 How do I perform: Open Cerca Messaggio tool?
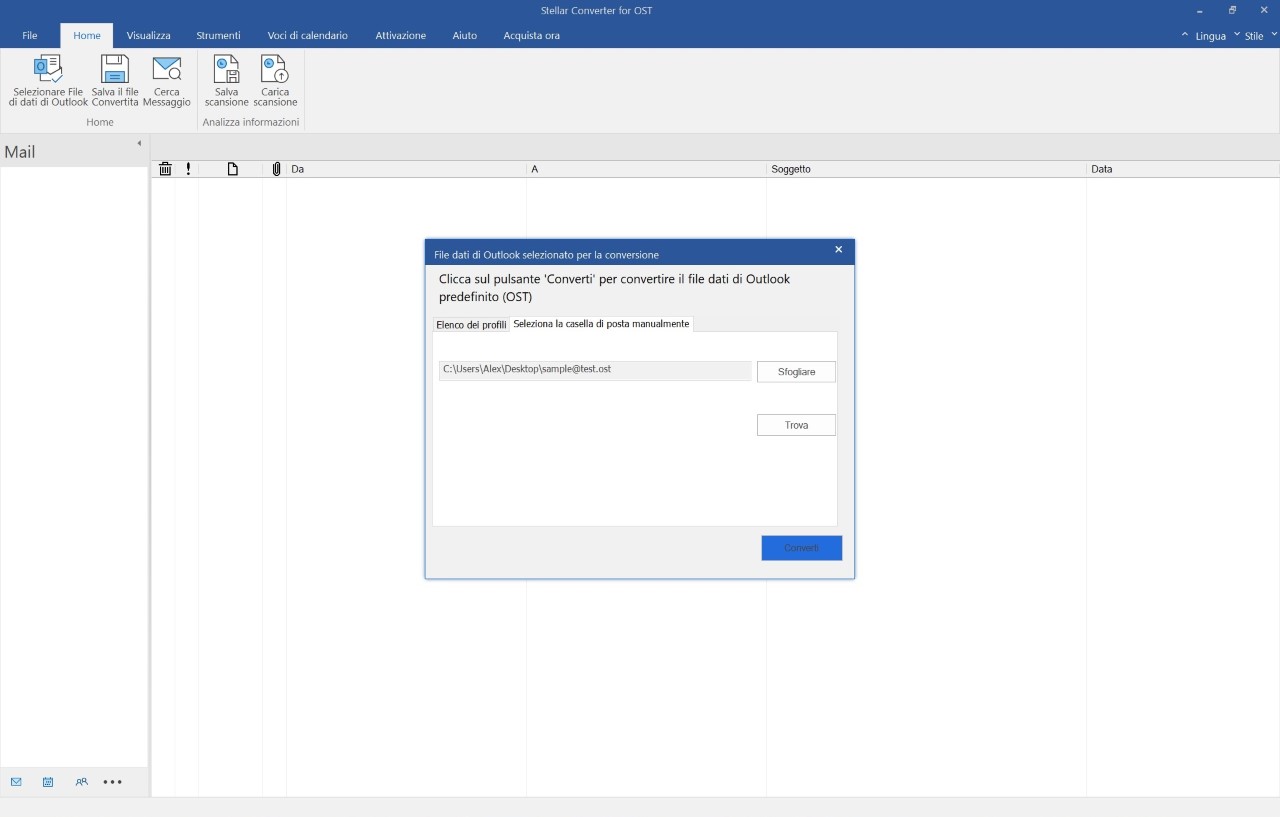coord(166,81)
